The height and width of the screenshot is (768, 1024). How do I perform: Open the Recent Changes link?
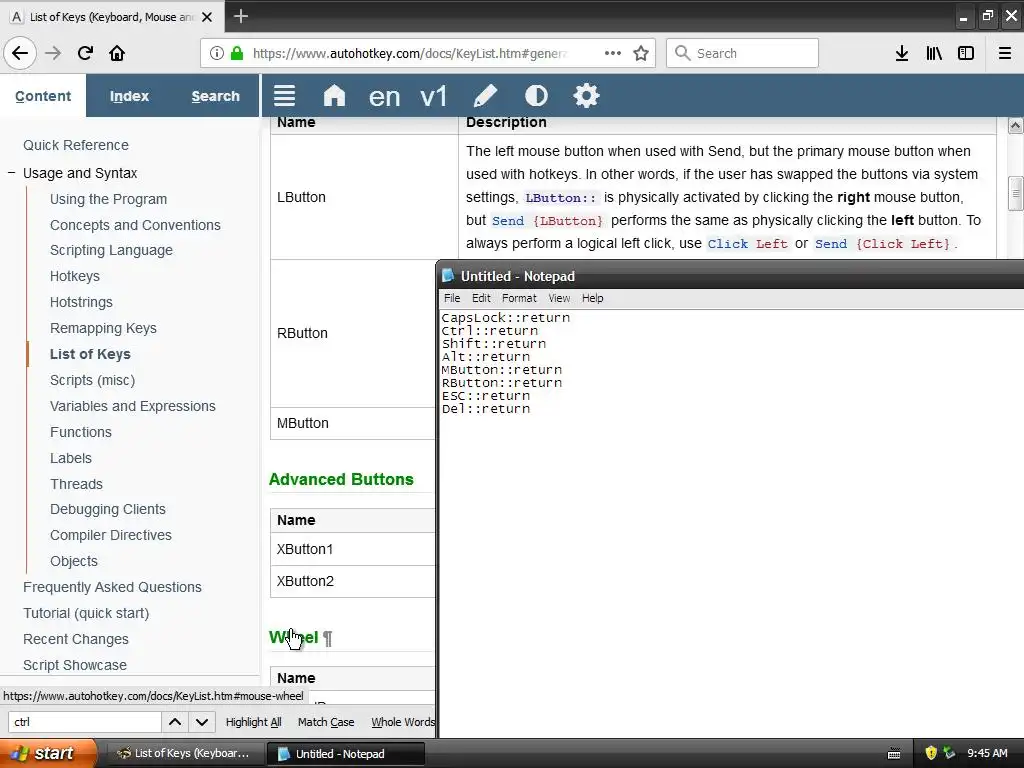(76, 639)
